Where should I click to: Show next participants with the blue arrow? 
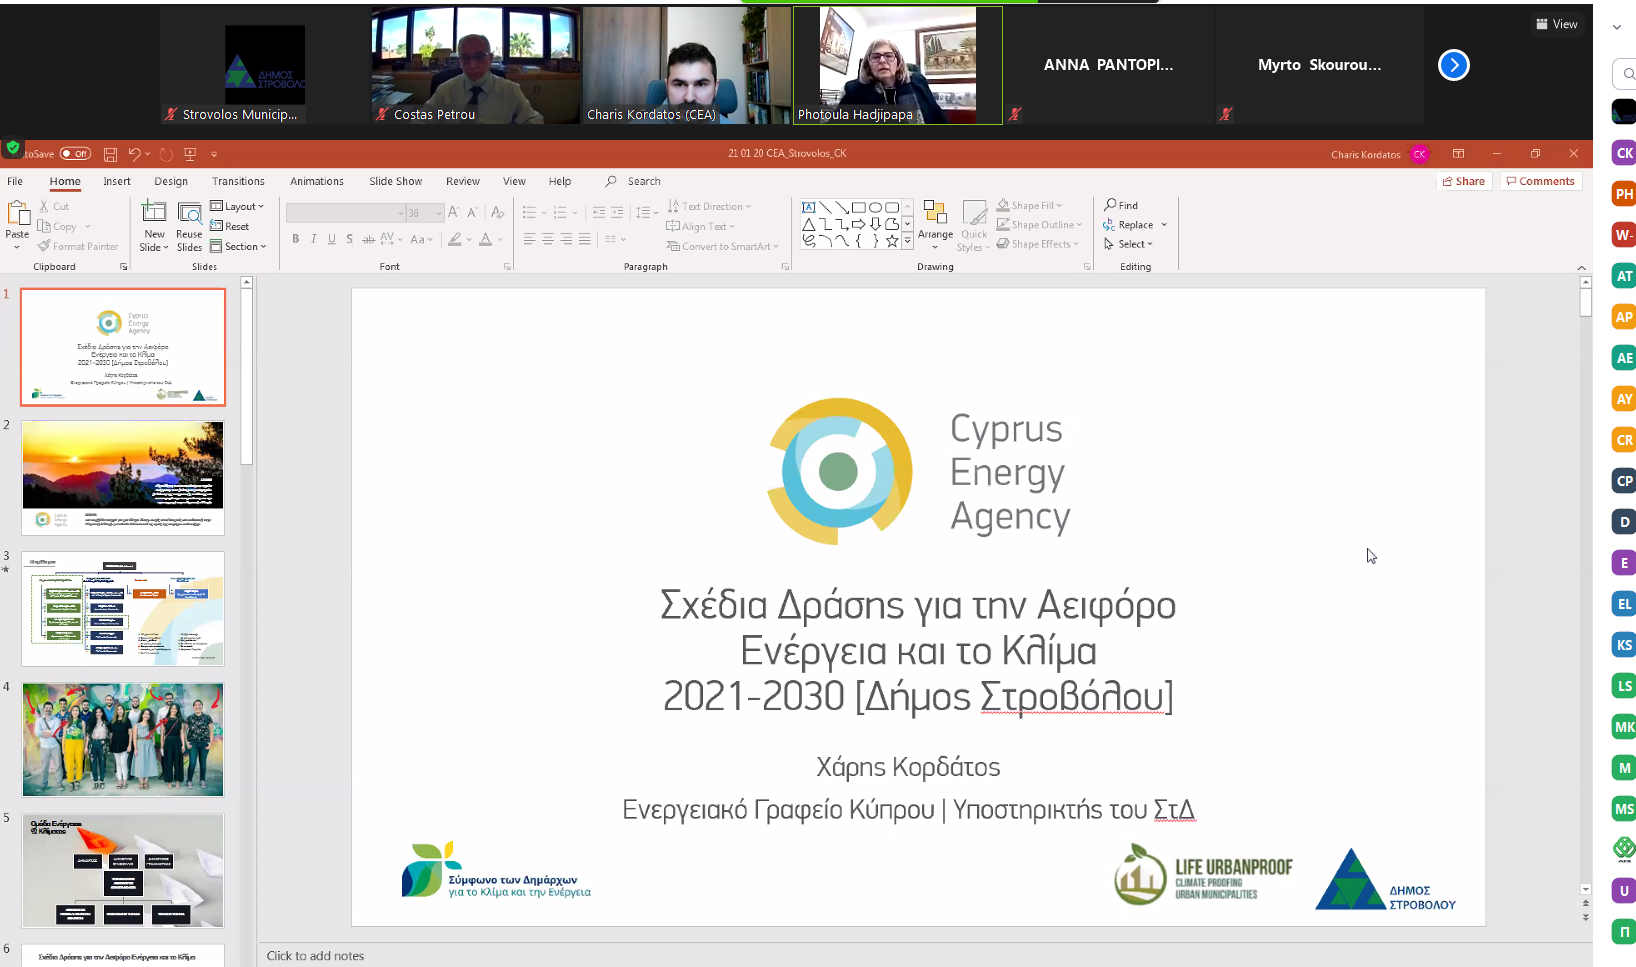pos(1454,65)
